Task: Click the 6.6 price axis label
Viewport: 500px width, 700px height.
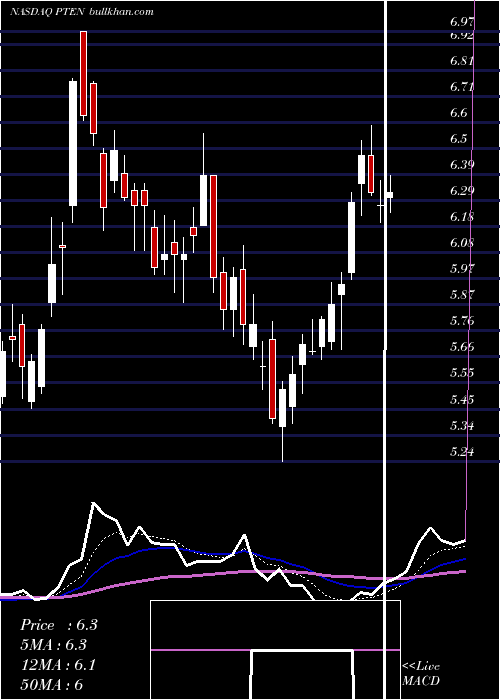Action: [459, 112]
